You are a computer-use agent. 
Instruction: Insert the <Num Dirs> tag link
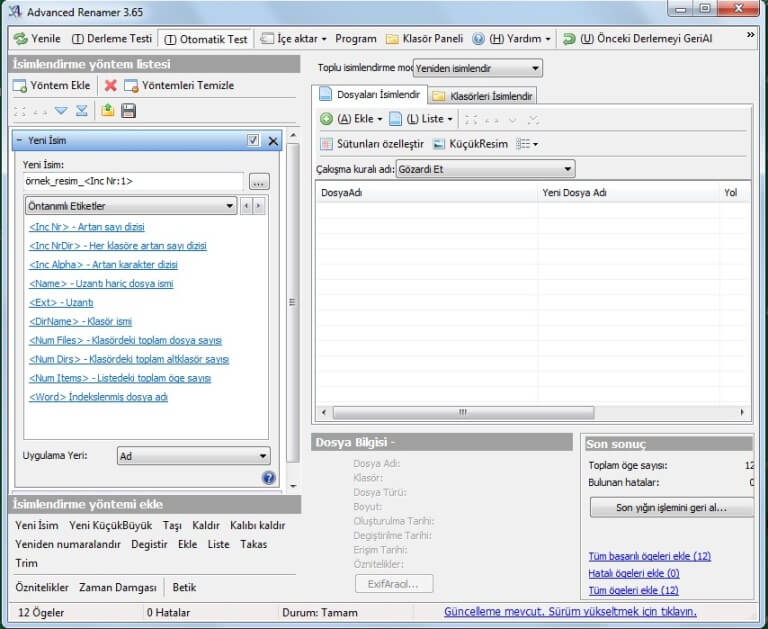(x=129, y=359)
